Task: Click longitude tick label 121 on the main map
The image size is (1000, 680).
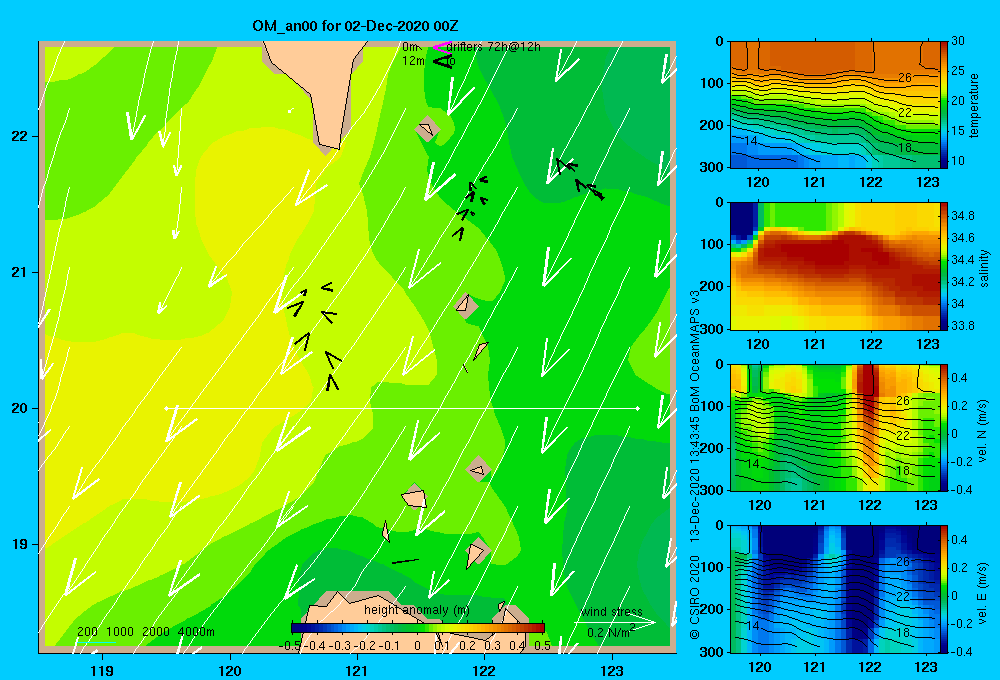Action: point(357,670)
